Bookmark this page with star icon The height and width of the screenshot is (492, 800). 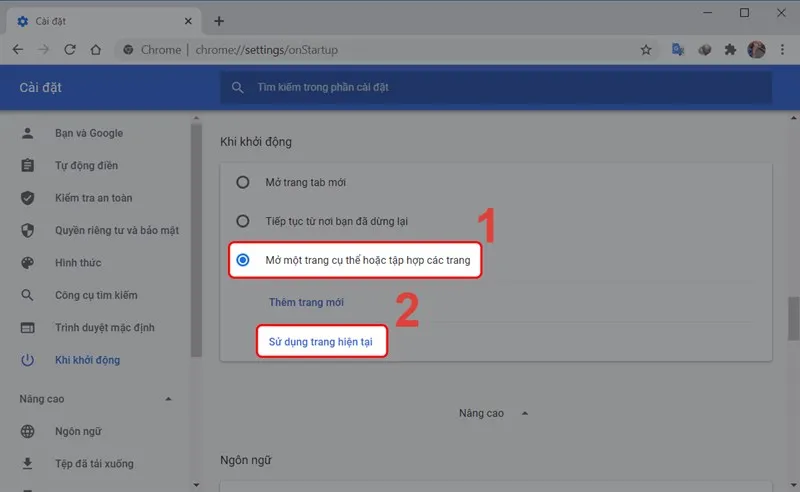[646, 50]
